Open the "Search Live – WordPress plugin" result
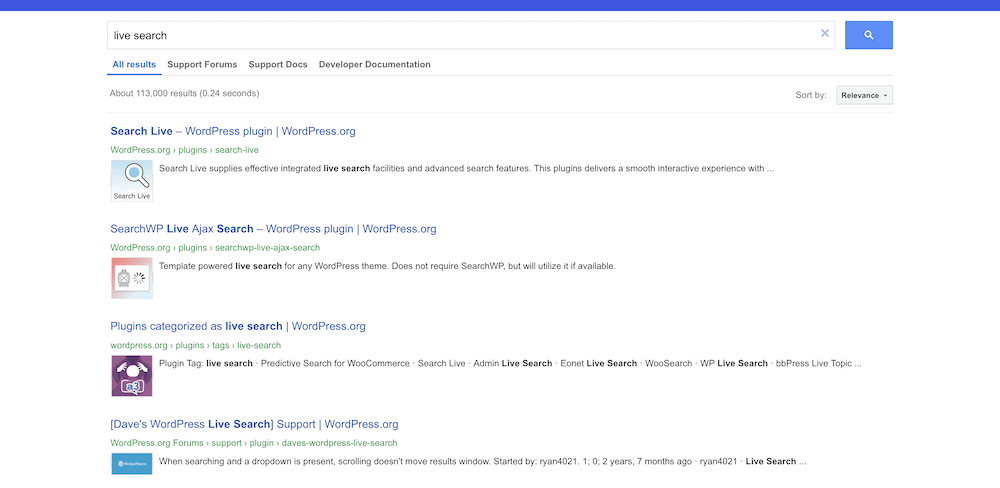 pos(233,131)
